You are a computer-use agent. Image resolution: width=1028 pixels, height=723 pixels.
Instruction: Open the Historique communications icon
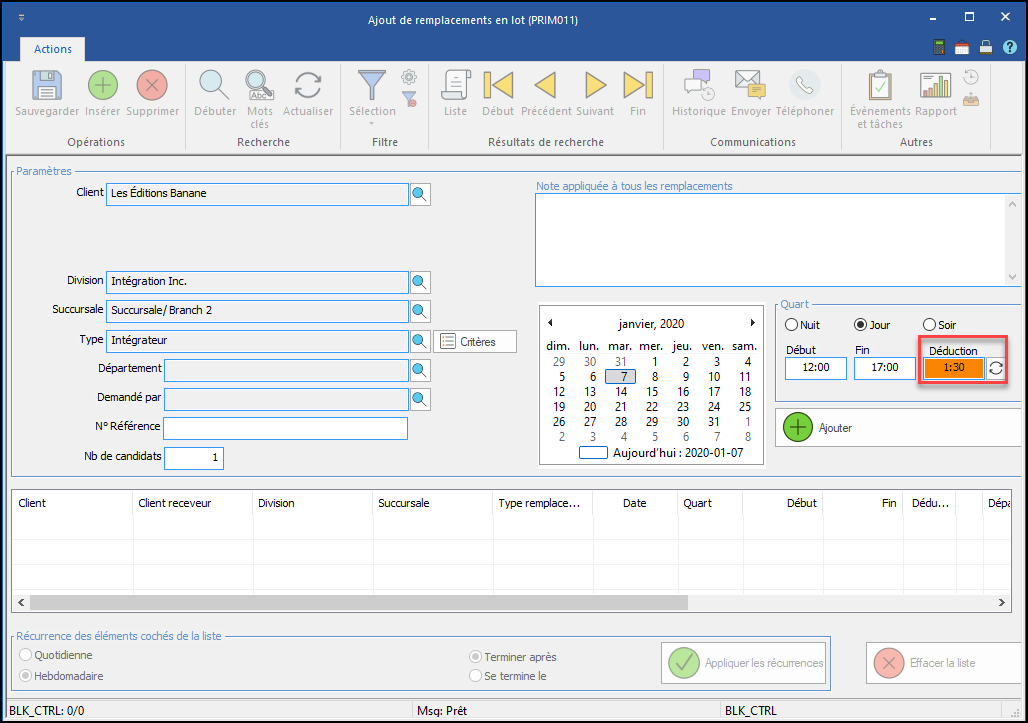(698, 86)
